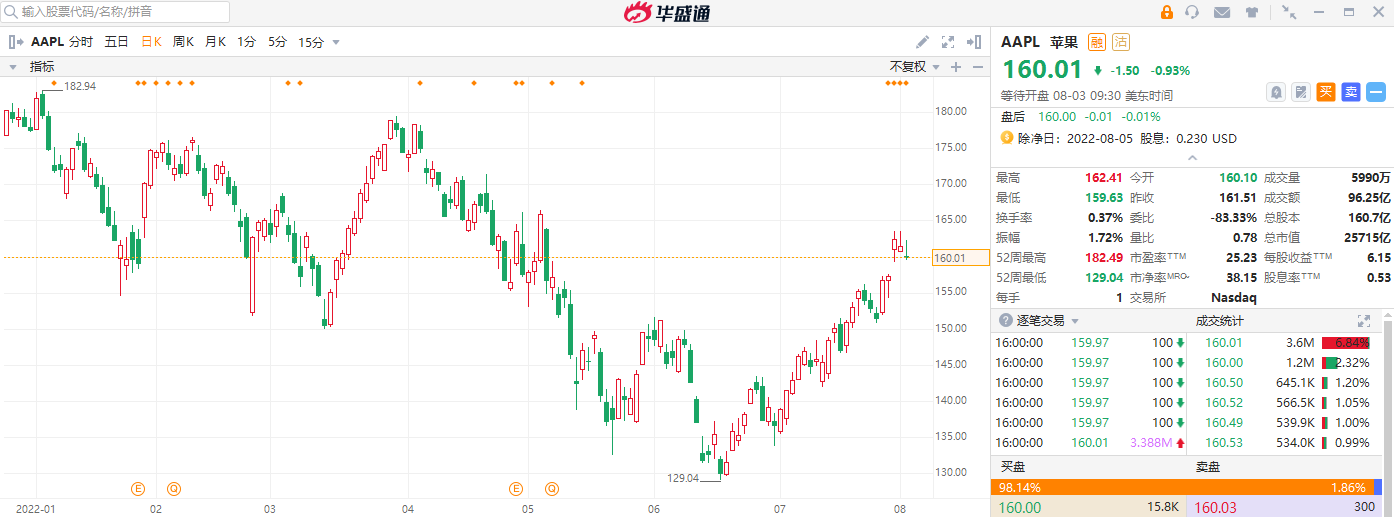The height and width of the screenshot is (517, 1394).
Task: Switch to compact mode arrows icon
Action: (1289, 12)
